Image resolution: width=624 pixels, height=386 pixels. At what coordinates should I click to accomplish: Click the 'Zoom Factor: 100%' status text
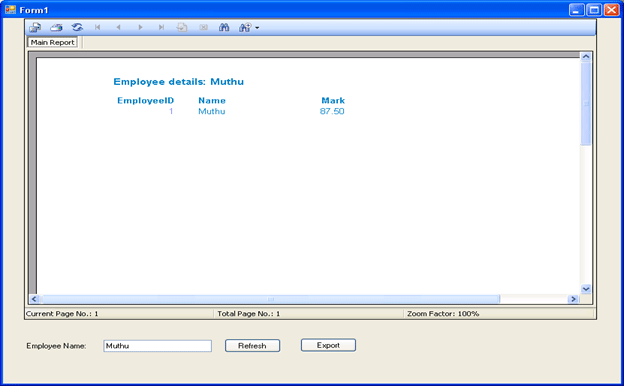click(x=443, y=314)
